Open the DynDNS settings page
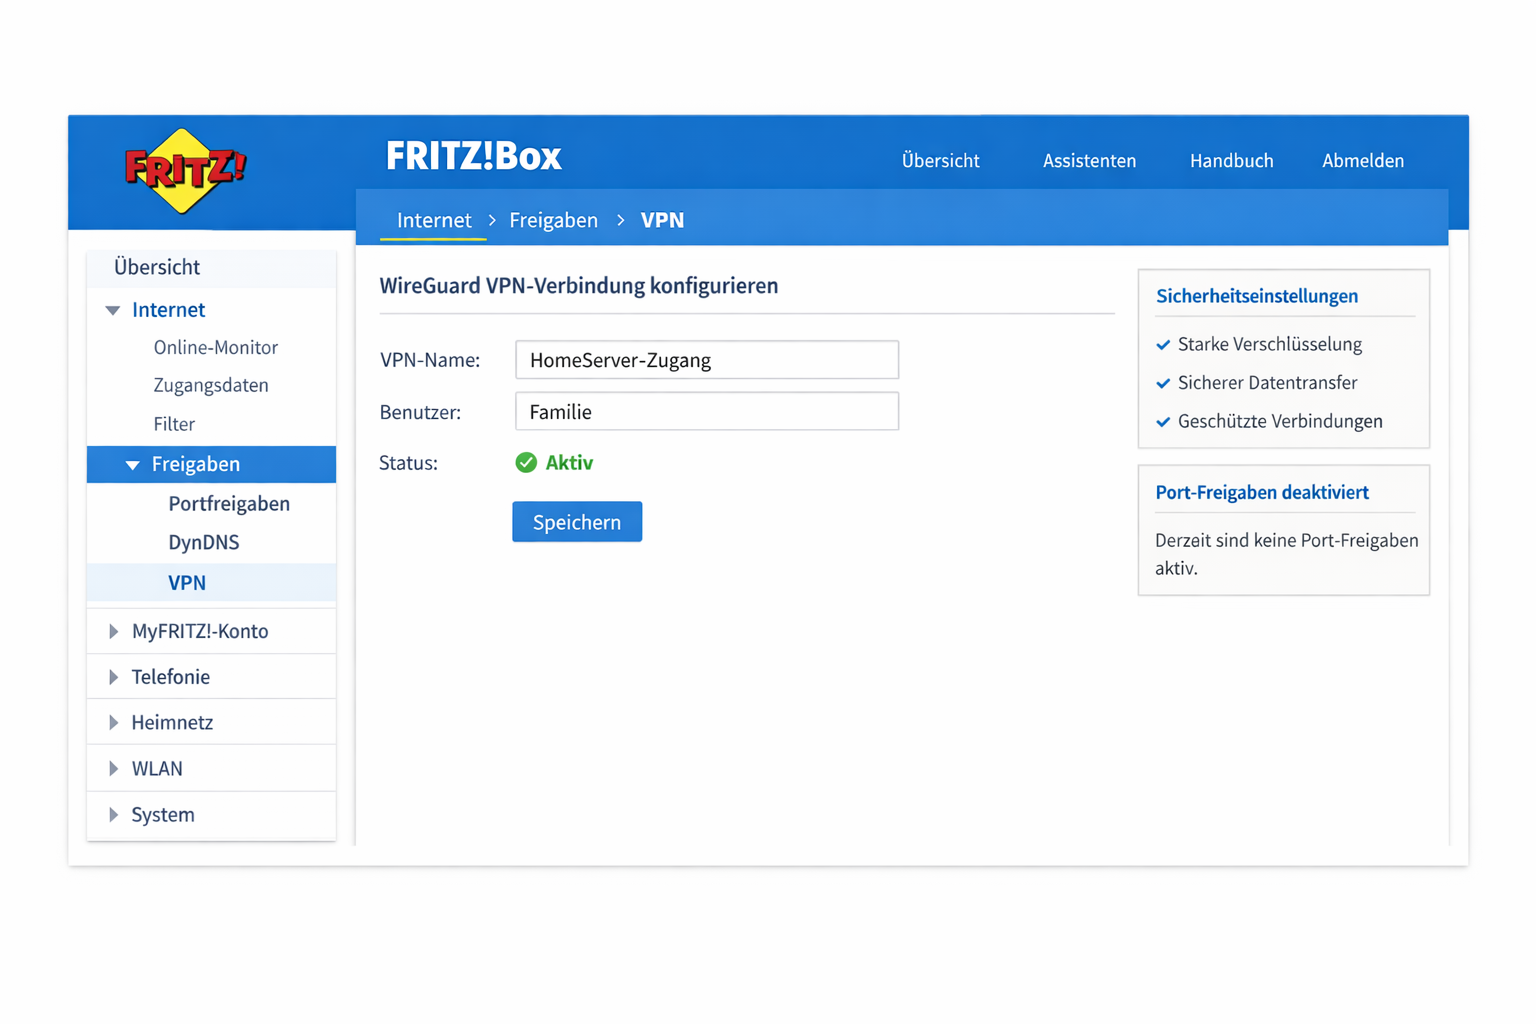 pyautogui.click(x=203, y=542)
